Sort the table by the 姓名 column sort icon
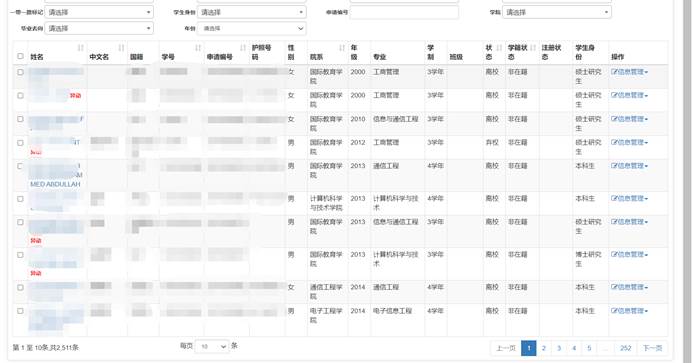 [x=80, y=48]
